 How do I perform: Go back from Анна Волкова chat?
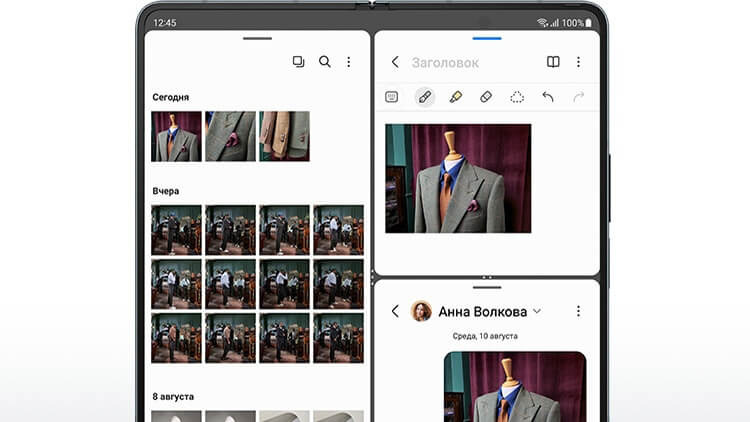coord(395,311)
